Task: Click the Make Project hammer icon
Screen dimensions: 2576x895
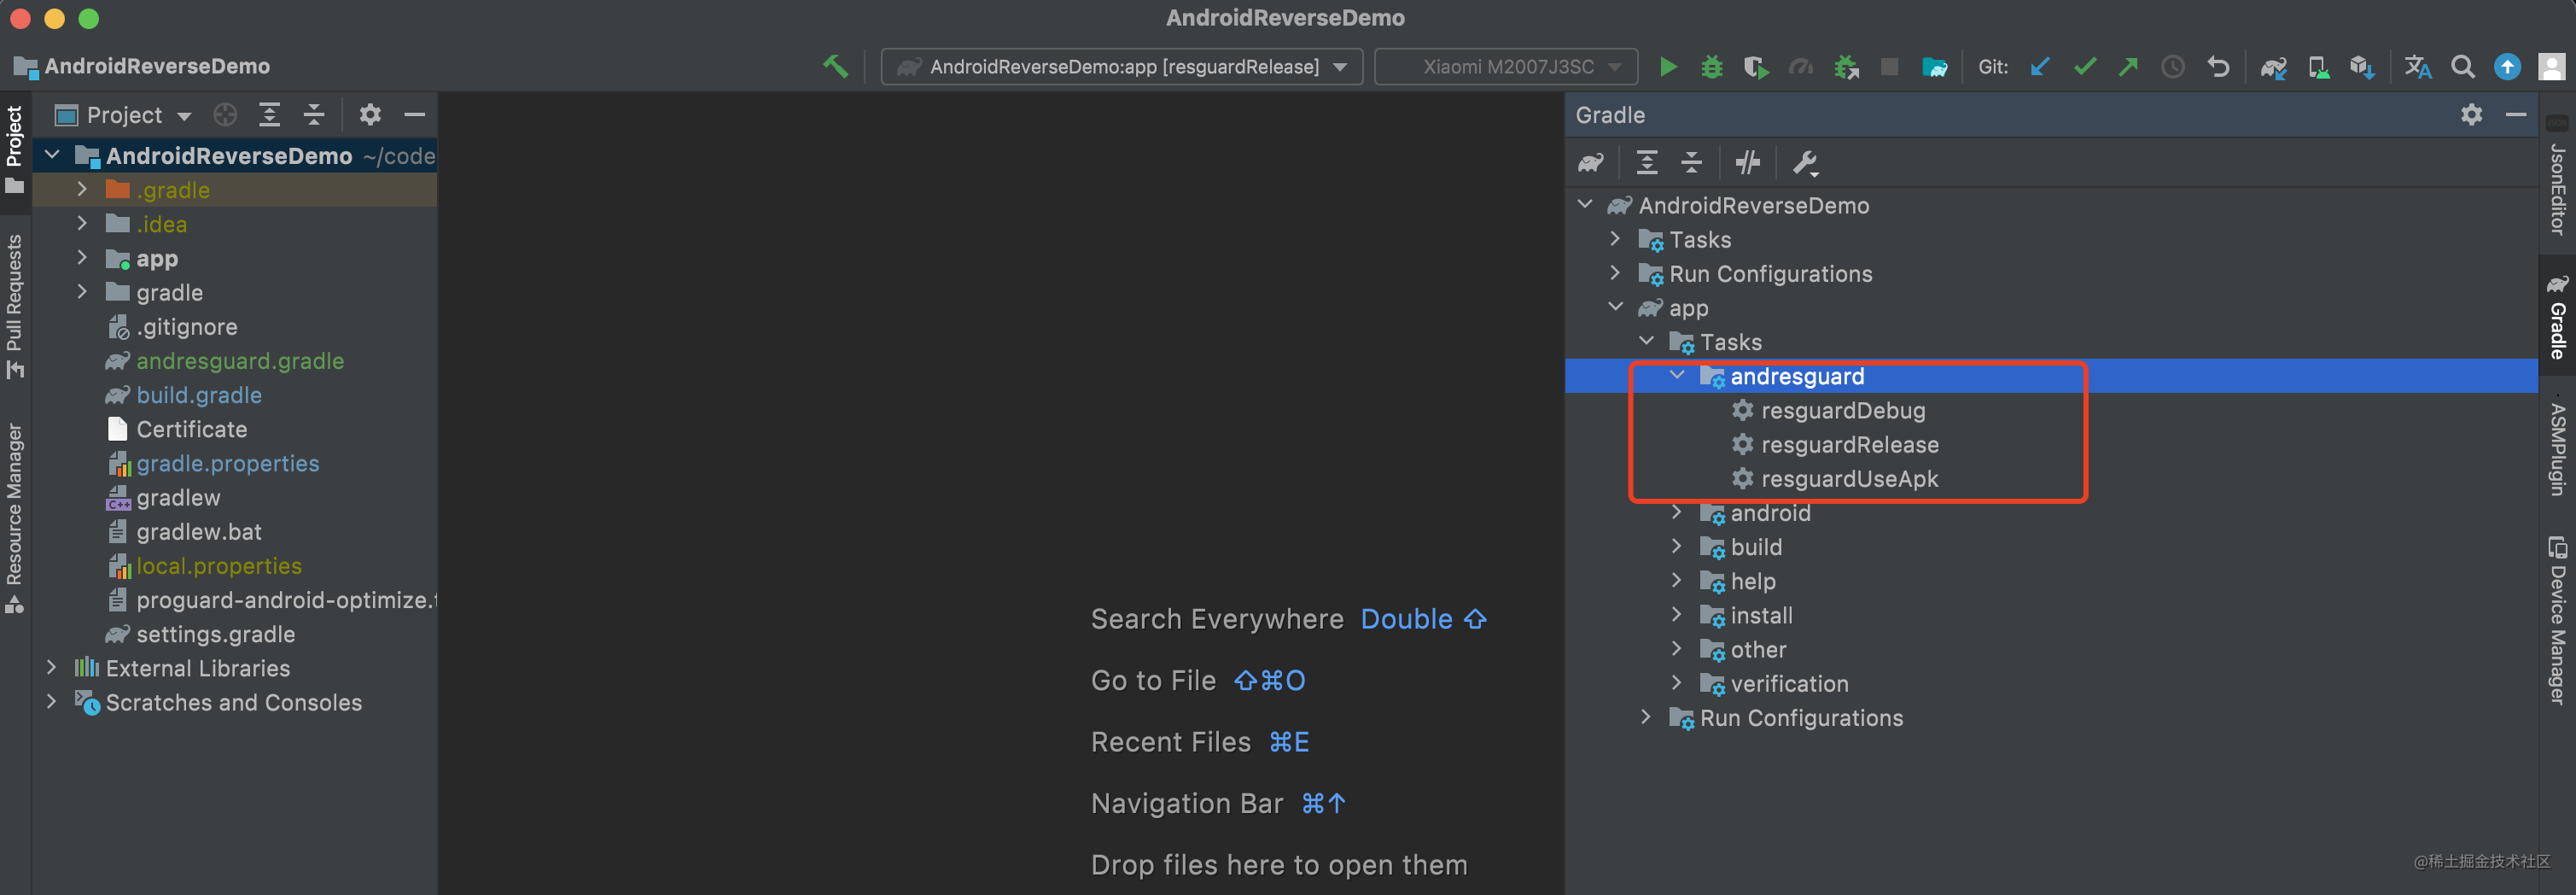Action: coord(835,67)
